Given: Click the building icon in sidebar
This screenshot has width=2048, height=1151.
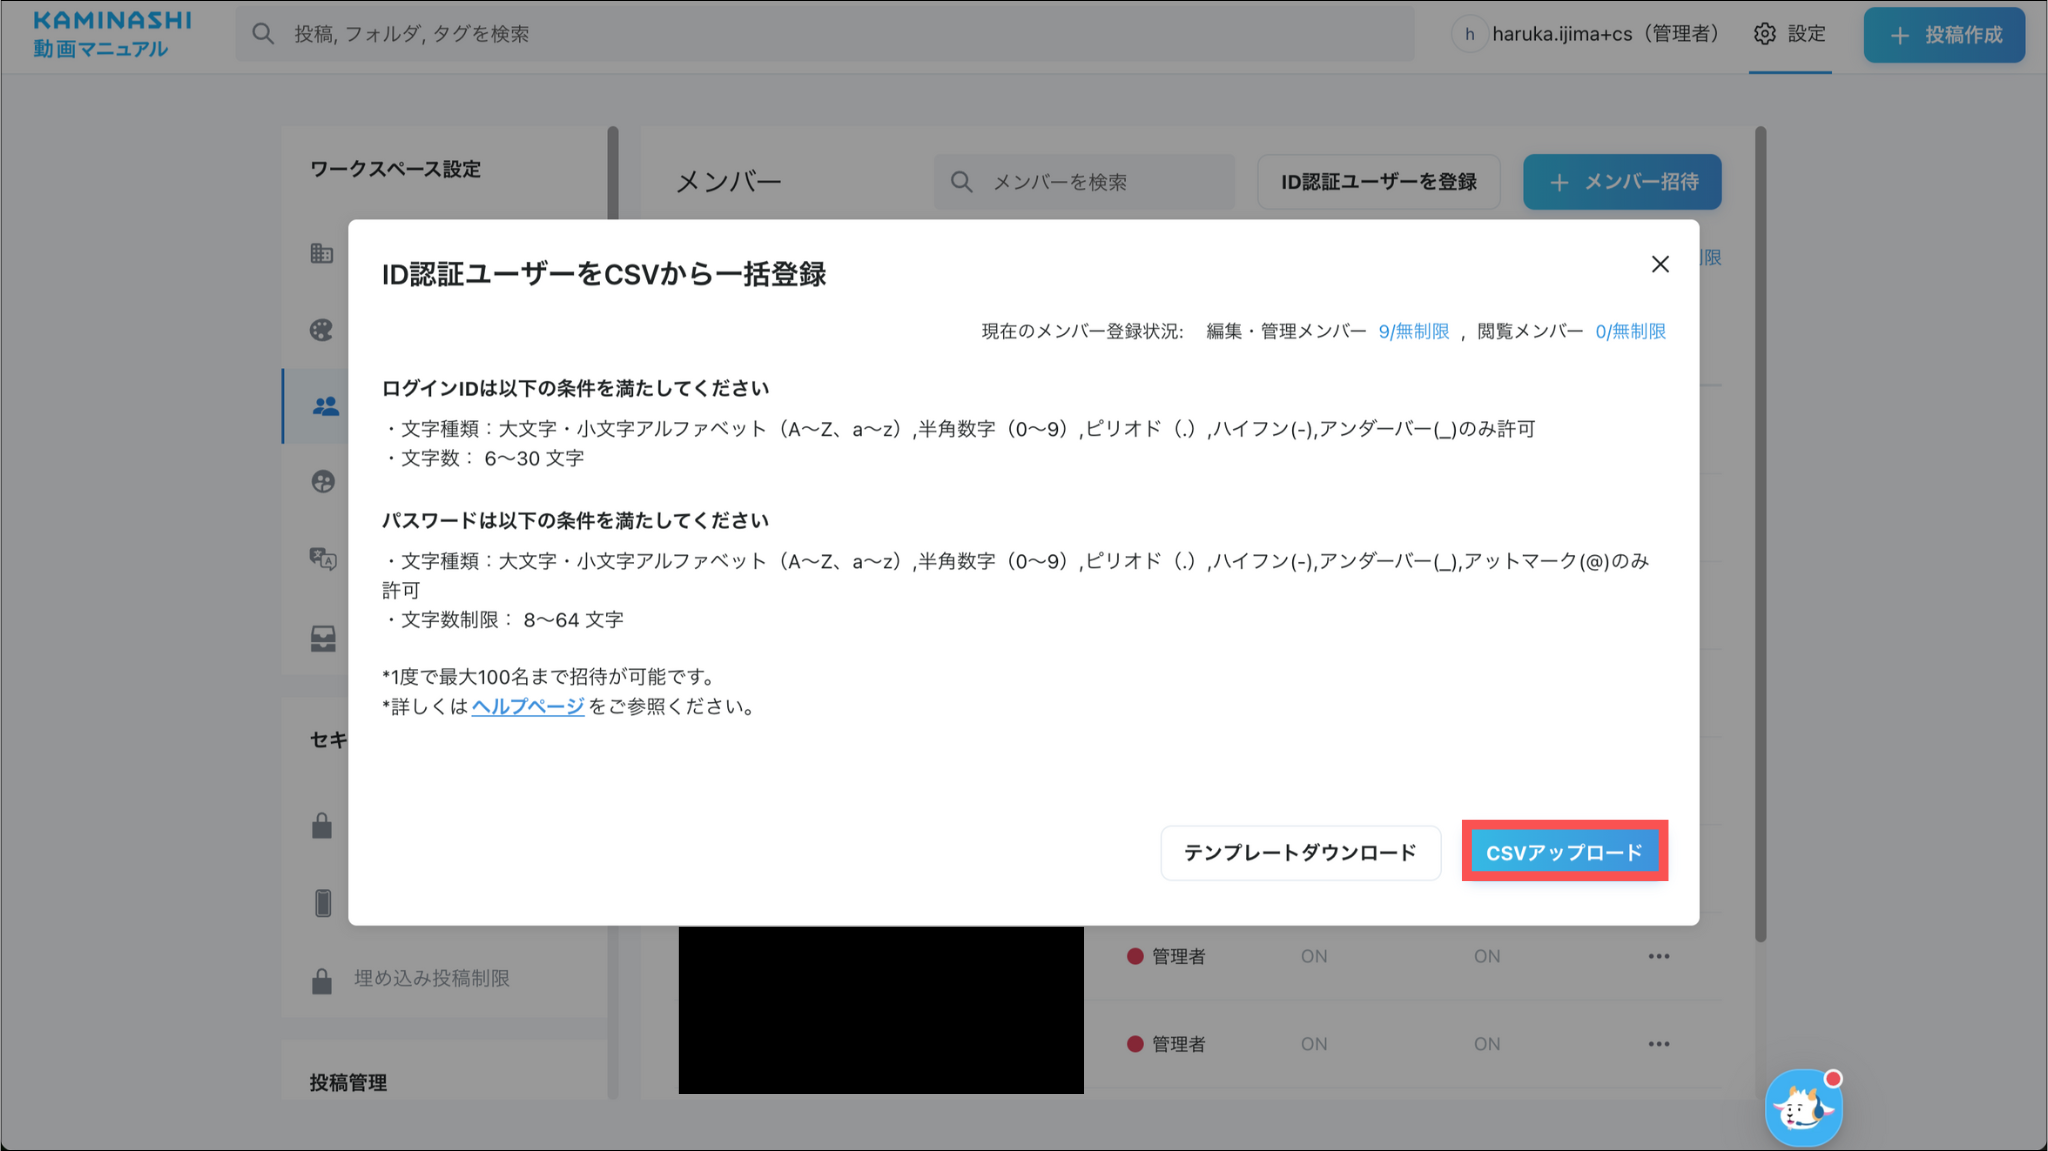Looking at the screenshot, I should pyautogui.click(x=322, y=253).
